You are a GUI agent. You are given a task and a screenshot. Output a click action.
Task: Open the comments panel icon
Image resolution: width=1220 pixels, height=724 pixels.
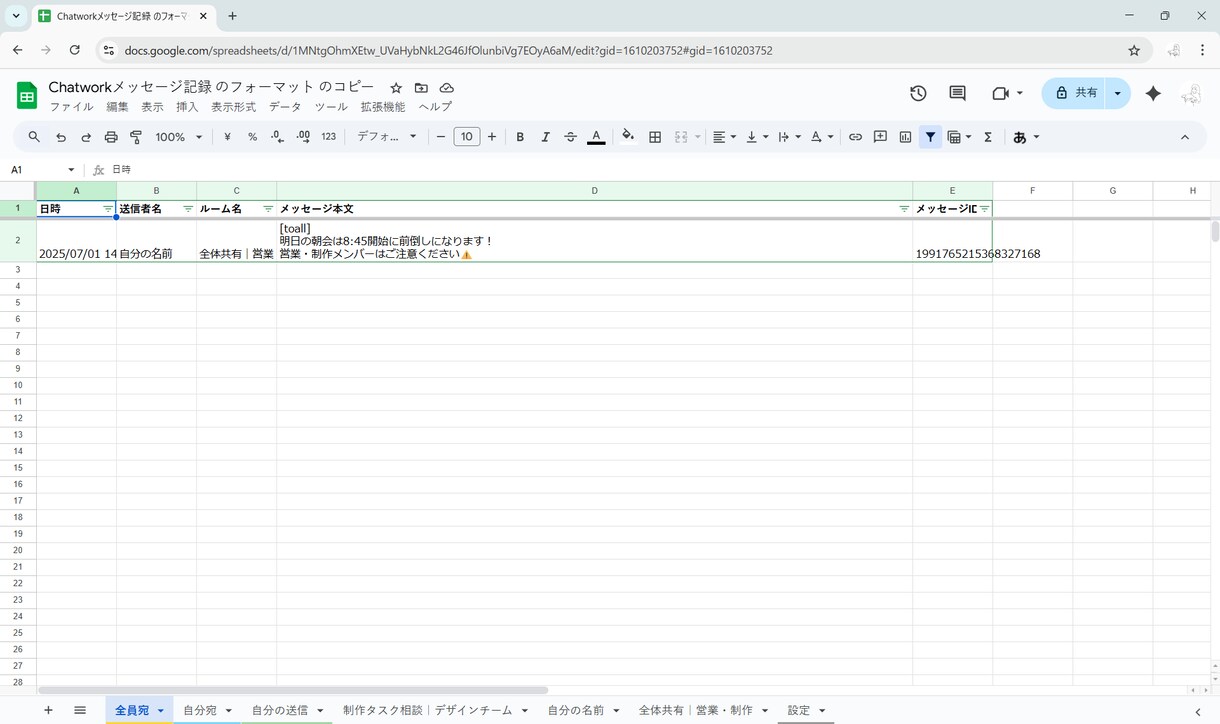[x=957, y=93]
